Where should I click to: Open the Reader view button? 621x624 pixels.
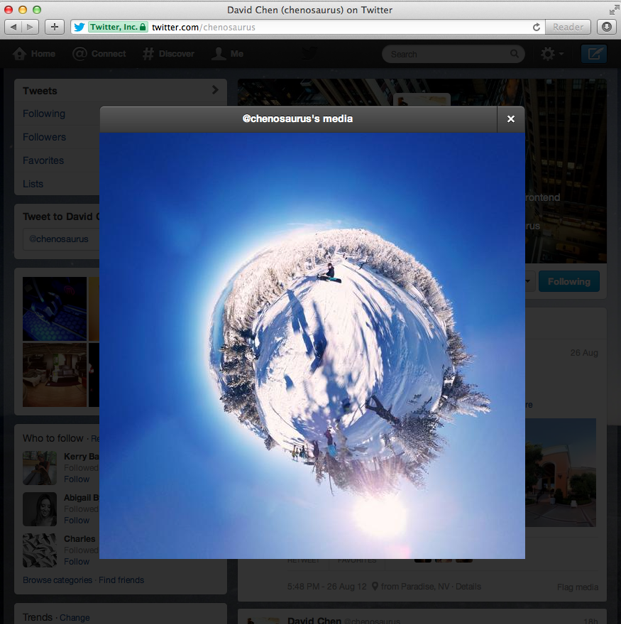click(x=568, y=27)
